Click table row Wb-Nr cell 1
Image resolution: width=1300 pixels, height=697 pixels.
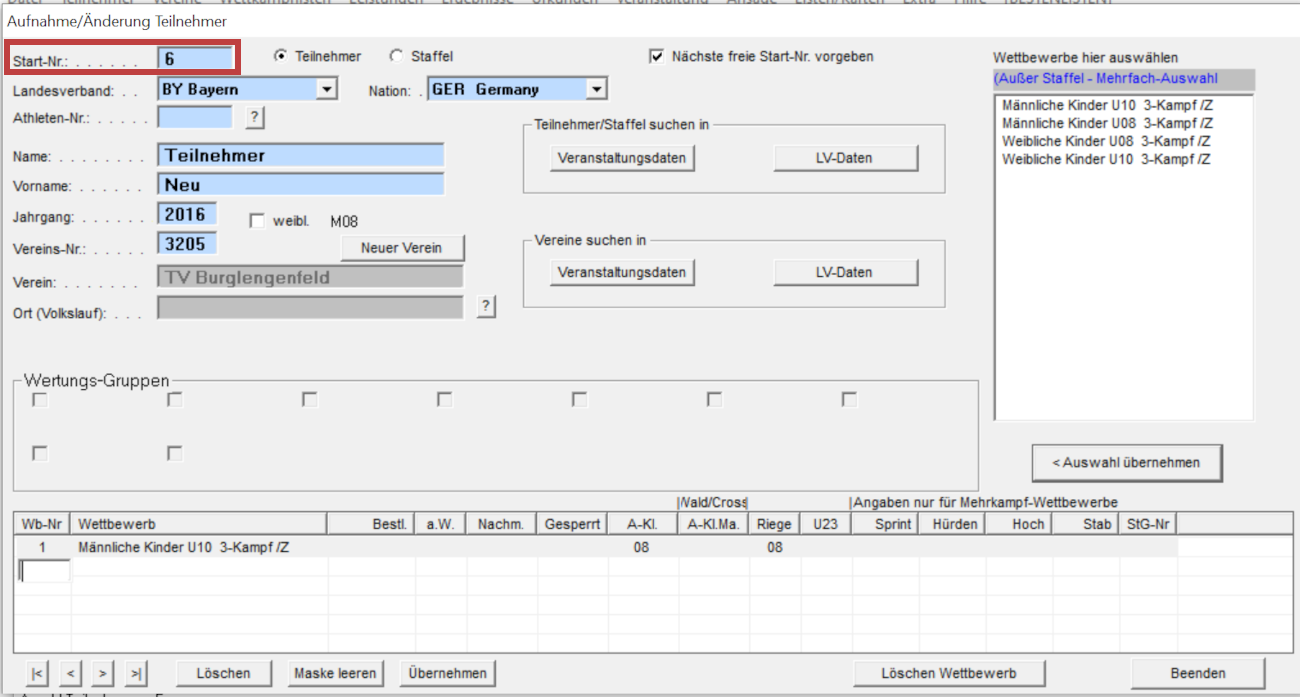[x=42, y=548]
